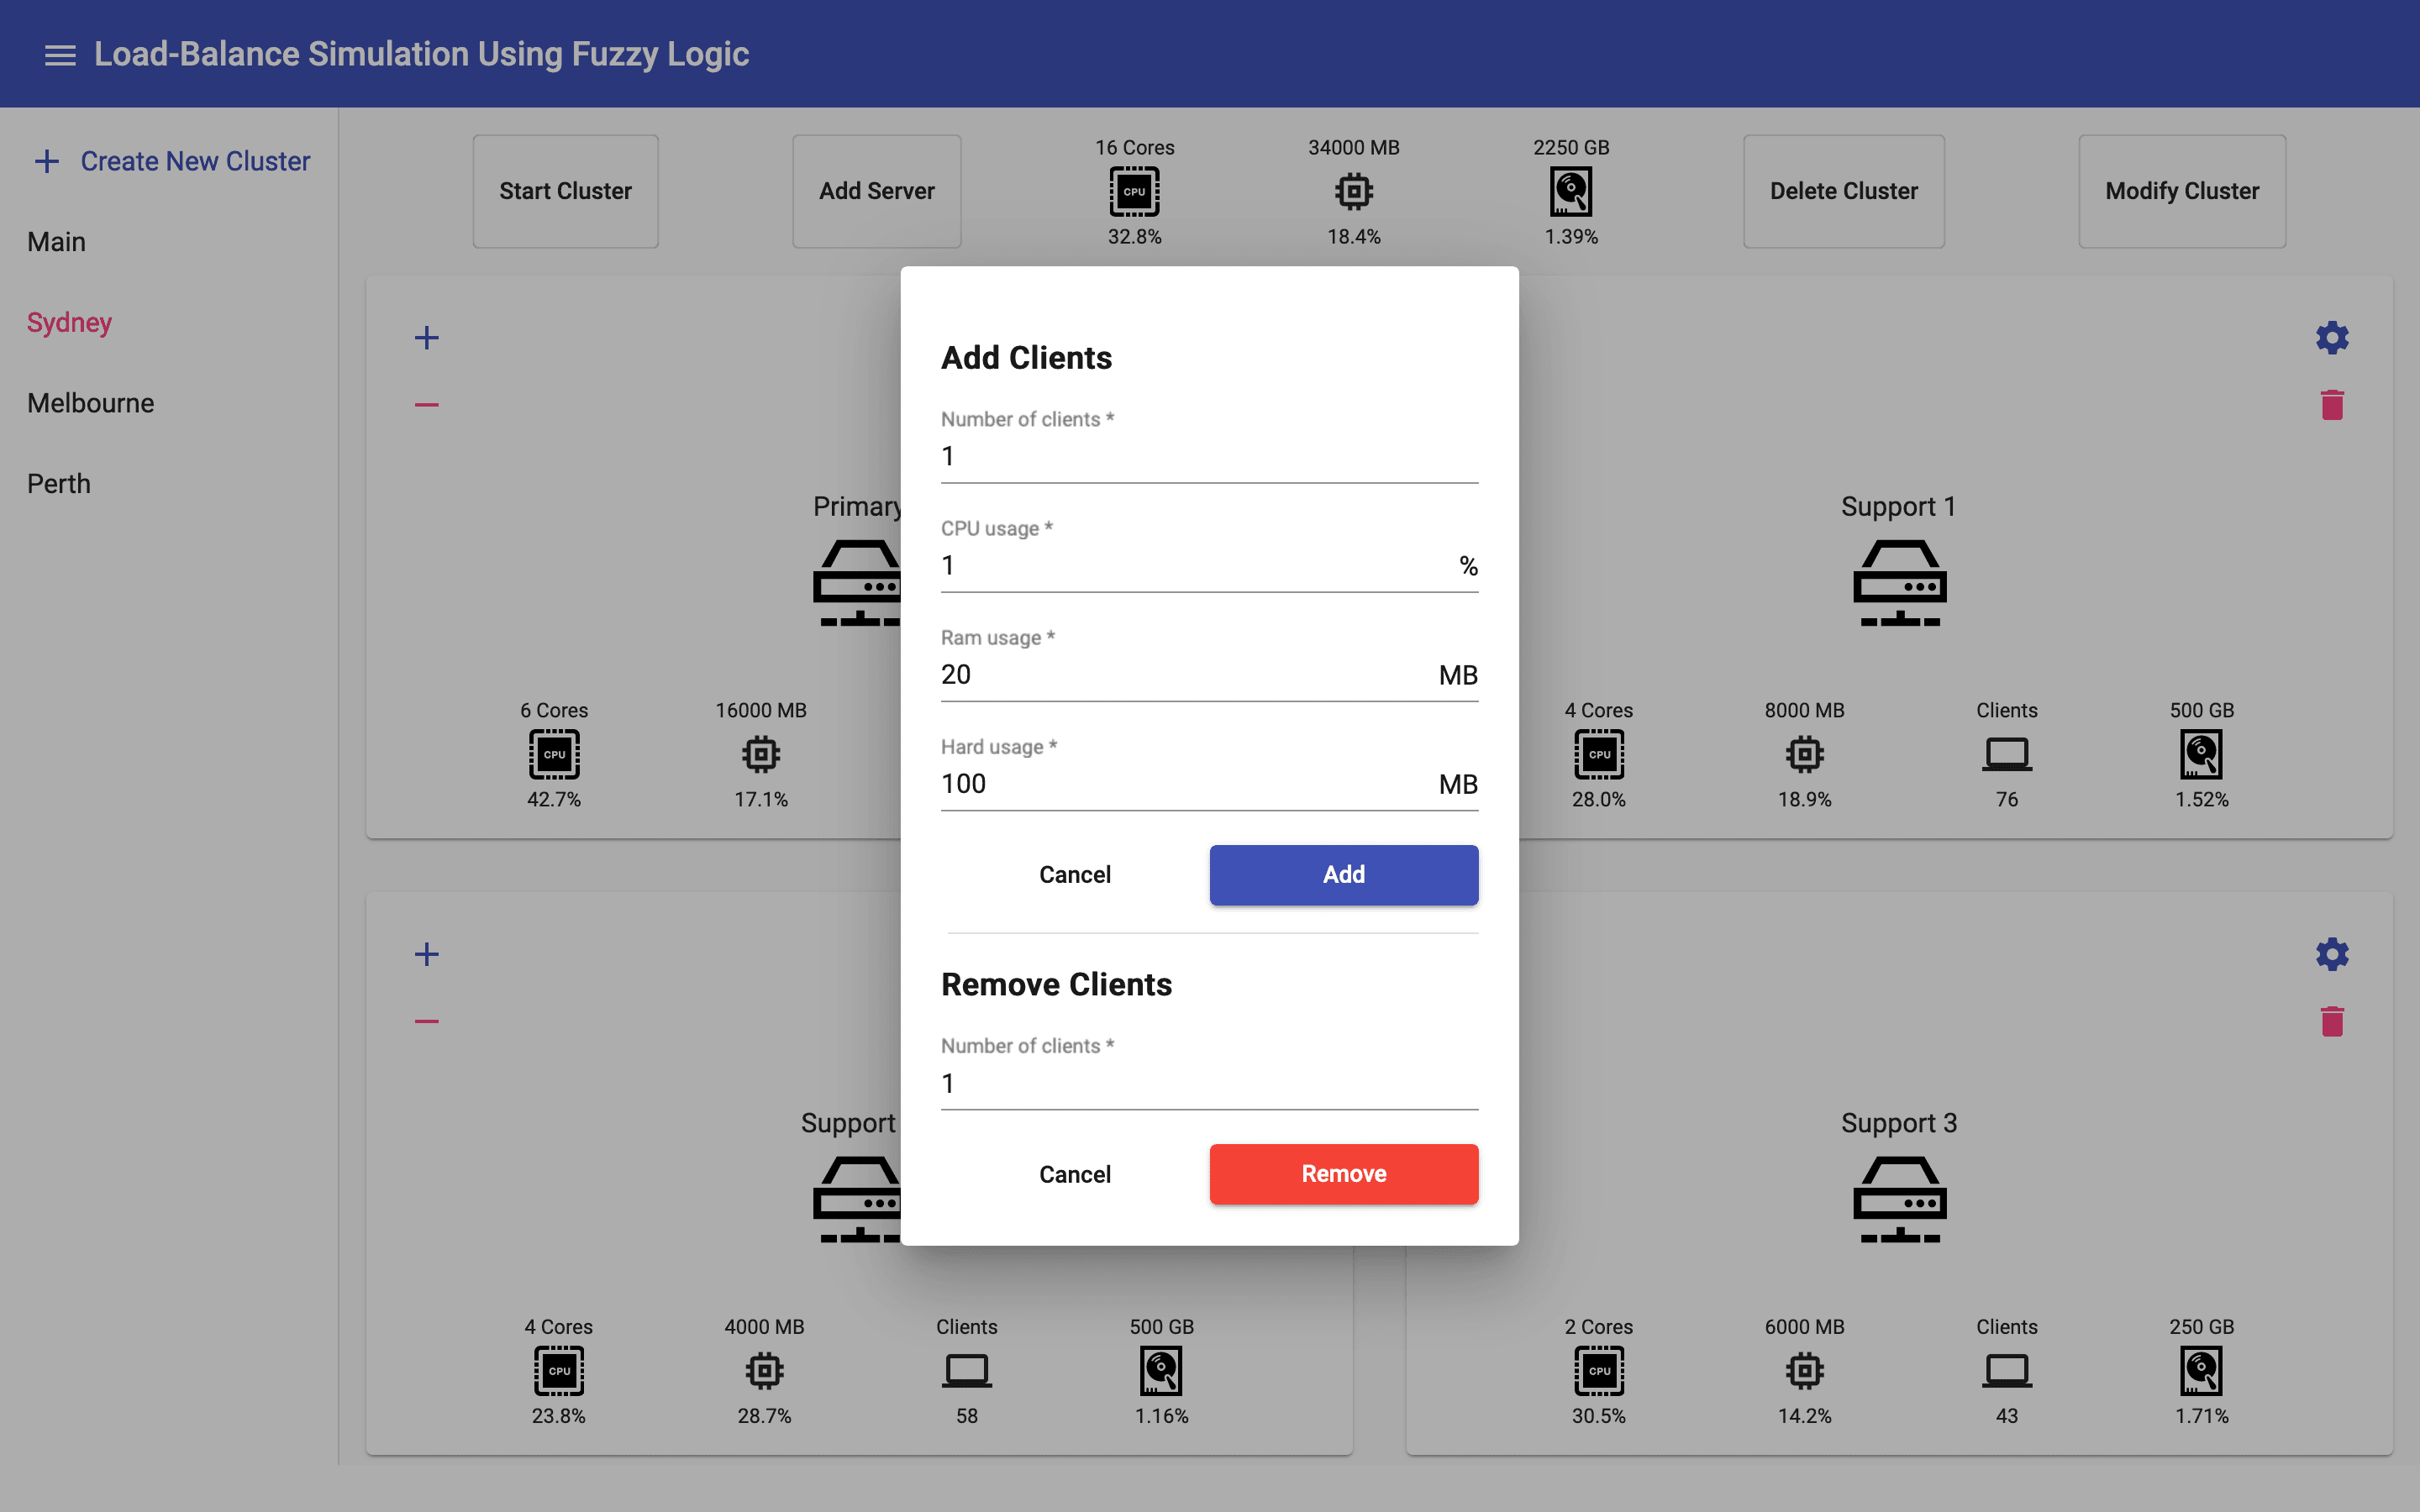Click the Support 3 settings gear icon
This screenshot has width=2420, height=1512.
[2331, 954]
